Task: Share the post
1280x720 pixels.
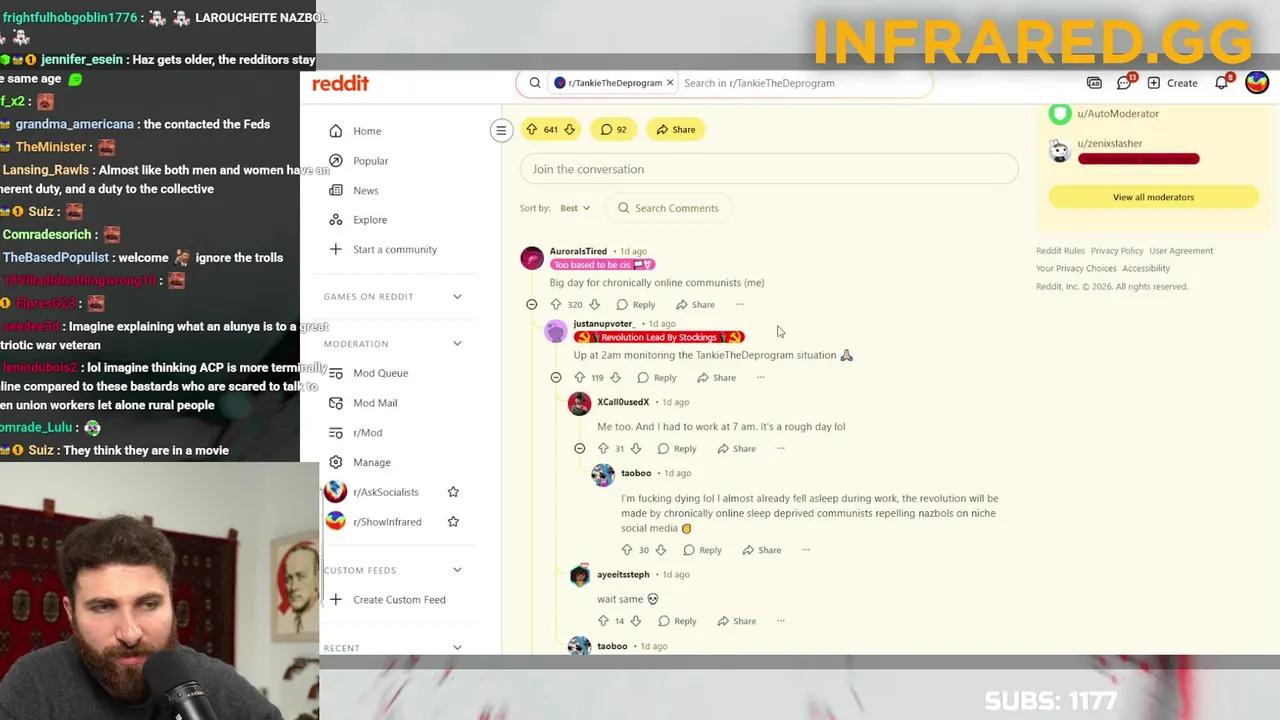Action: (676, 129)
